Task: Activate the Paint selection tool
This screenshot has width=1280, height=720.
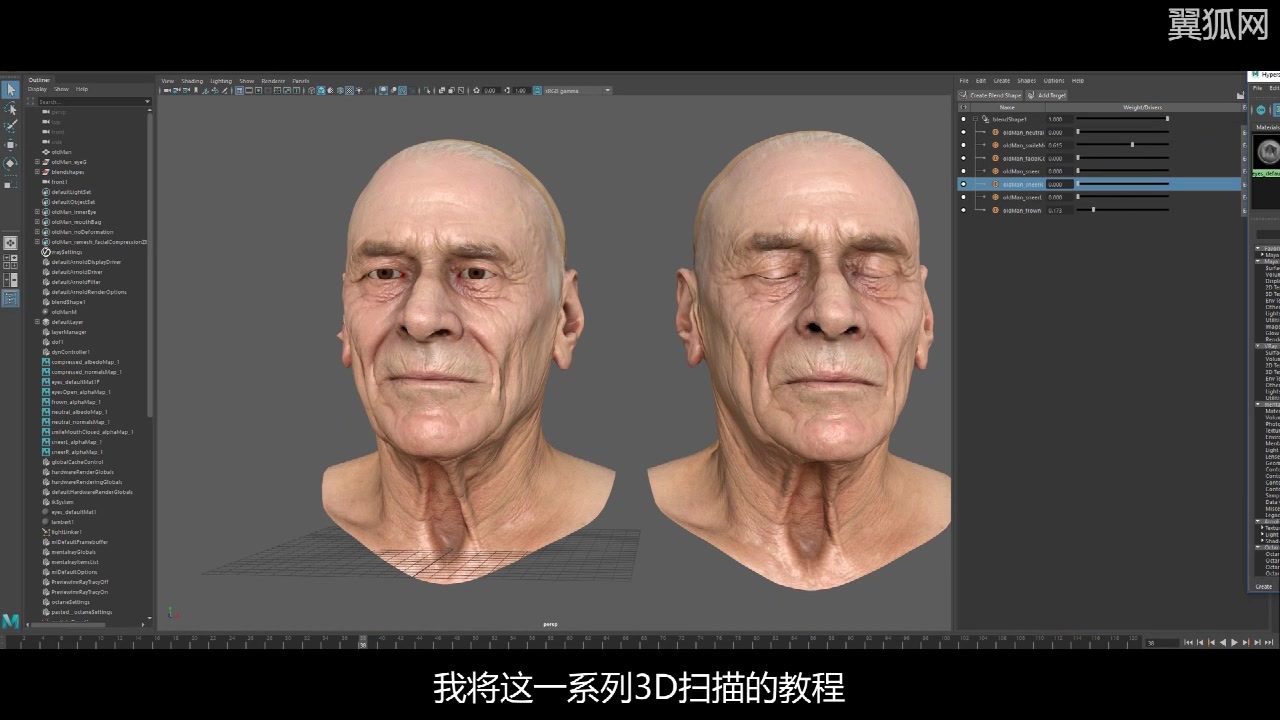Action: point(10,126)
